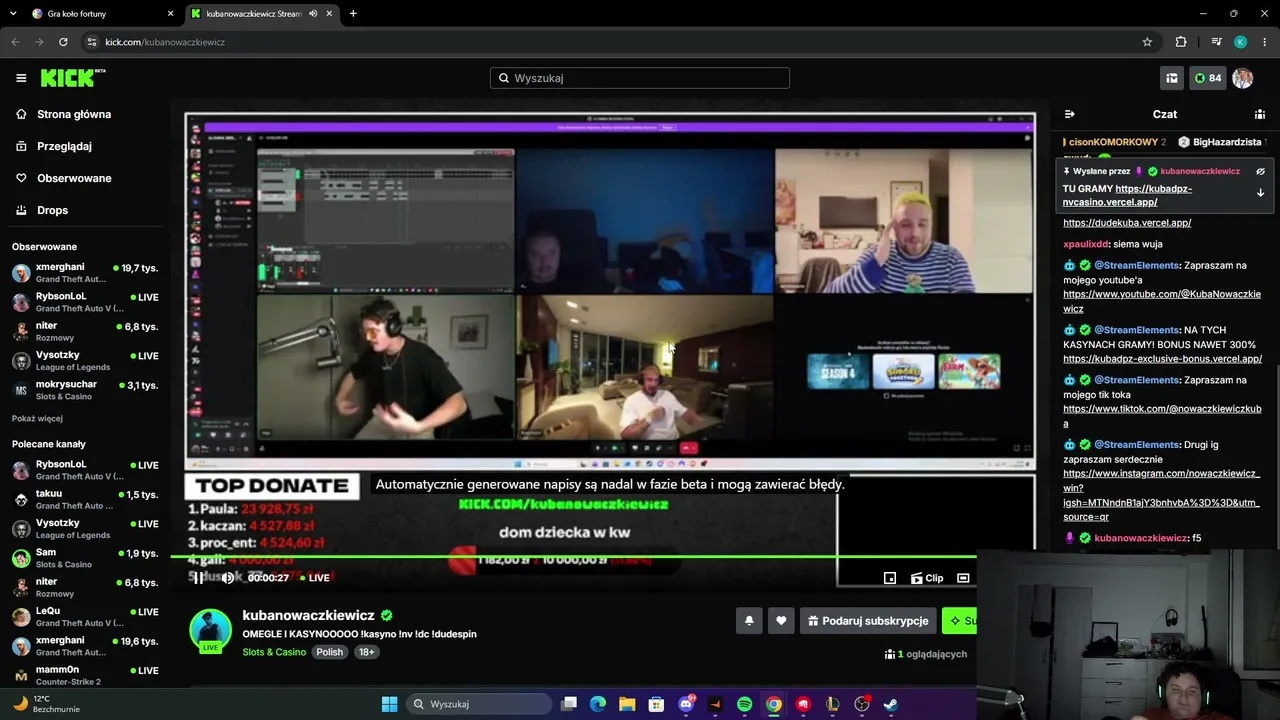This screenshot has width=1280, height=720.
Task: Close the Gra koło fortuny tab
Action: point(170,14)
